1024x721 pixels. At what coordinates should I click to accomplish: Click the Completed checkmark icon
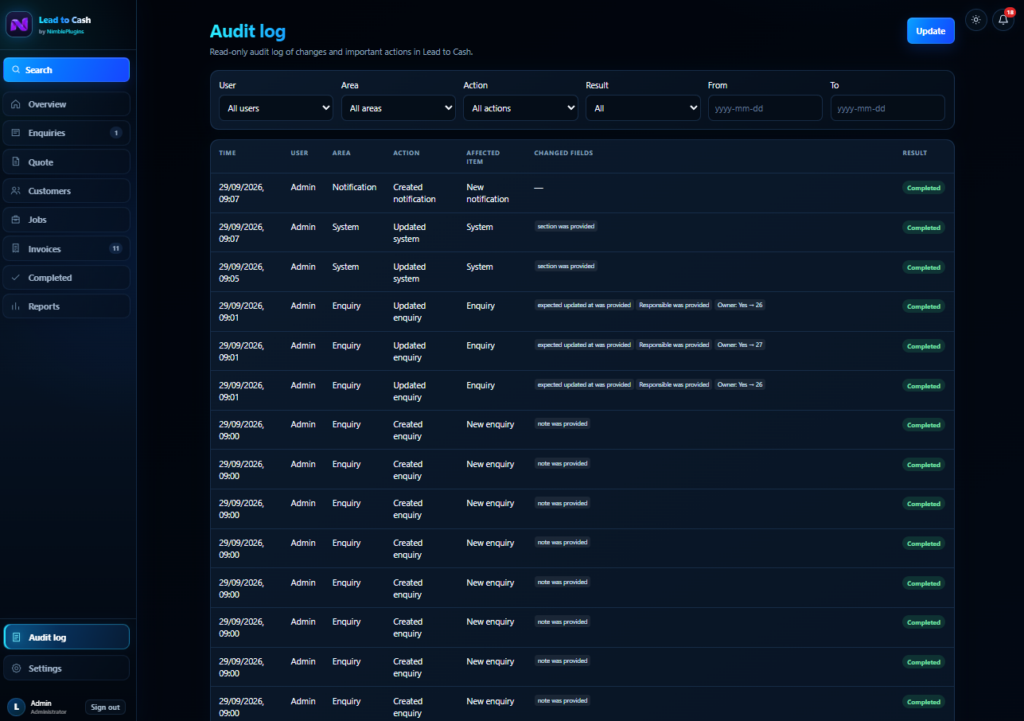pyautogui.click(x=16, y=278)
